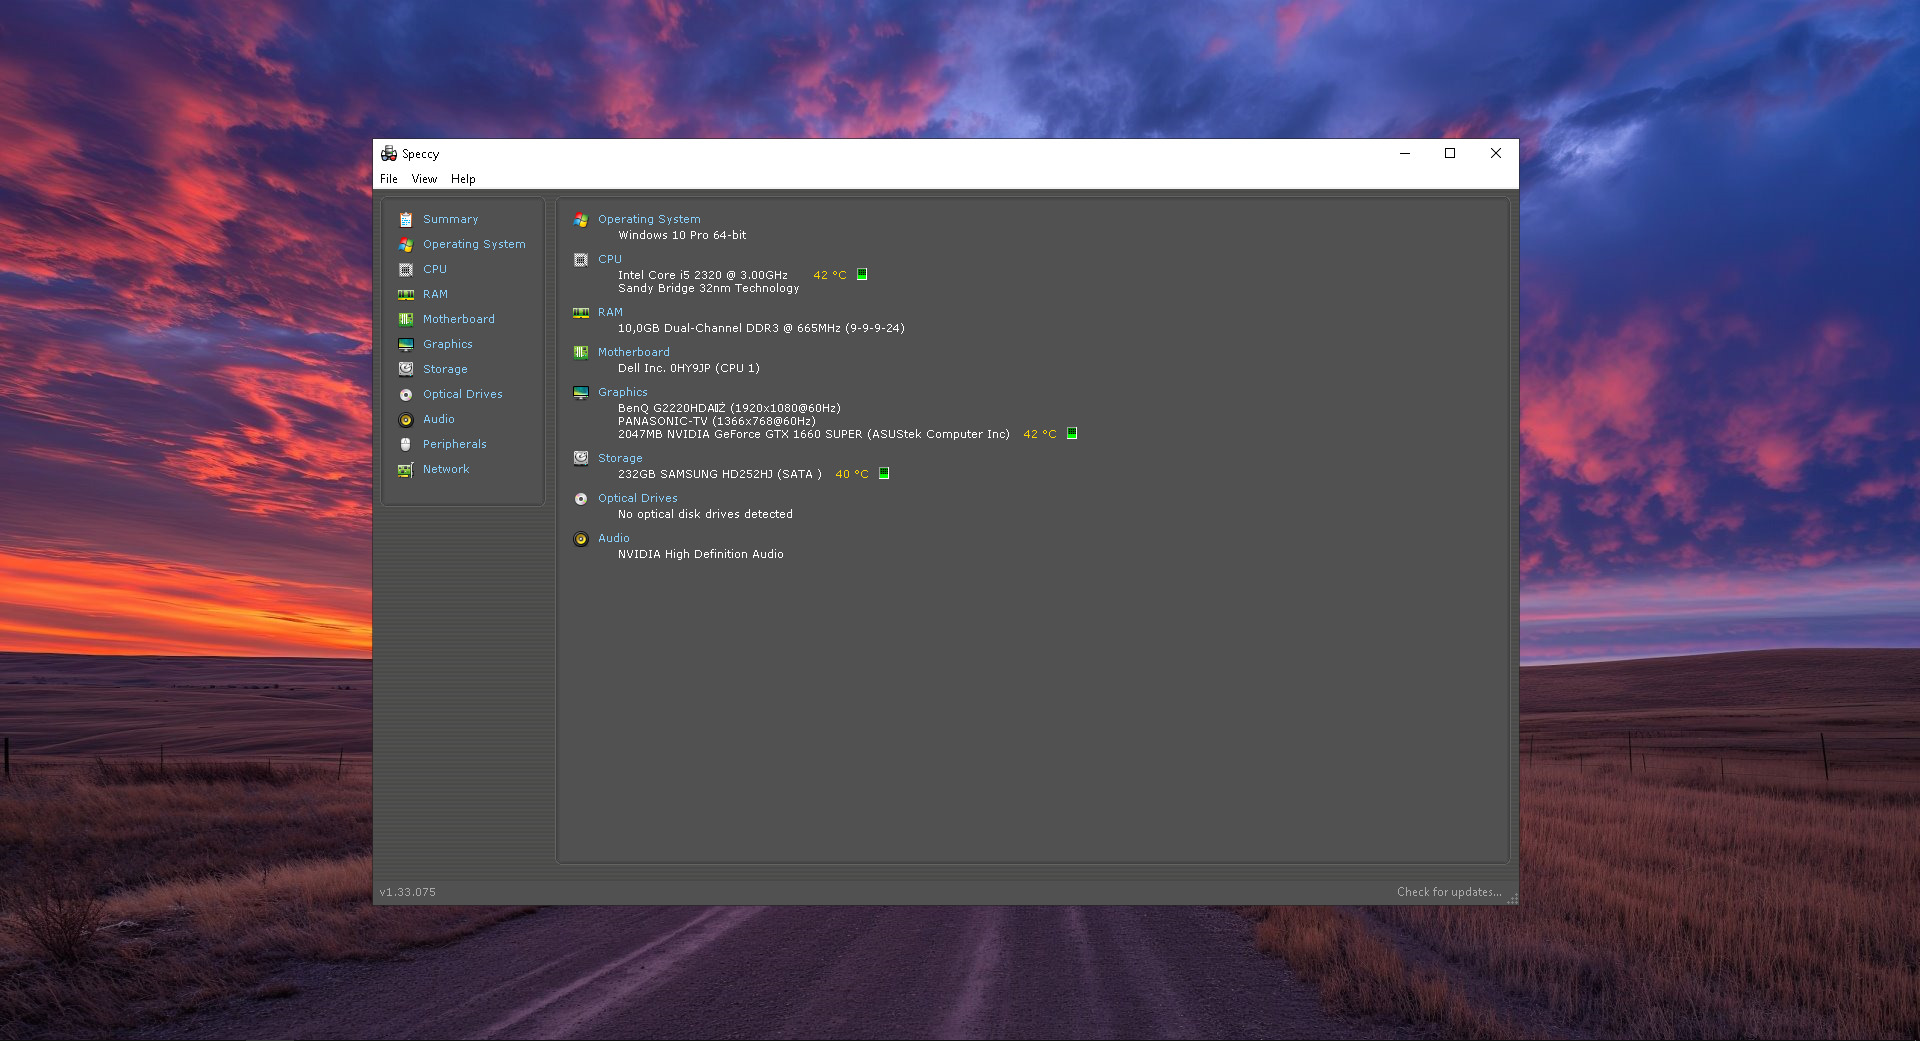This screenshot has height=1041, width=1920.
Task: Open the Motherboard heading link in summary
Action: click(x=634, y=352)
